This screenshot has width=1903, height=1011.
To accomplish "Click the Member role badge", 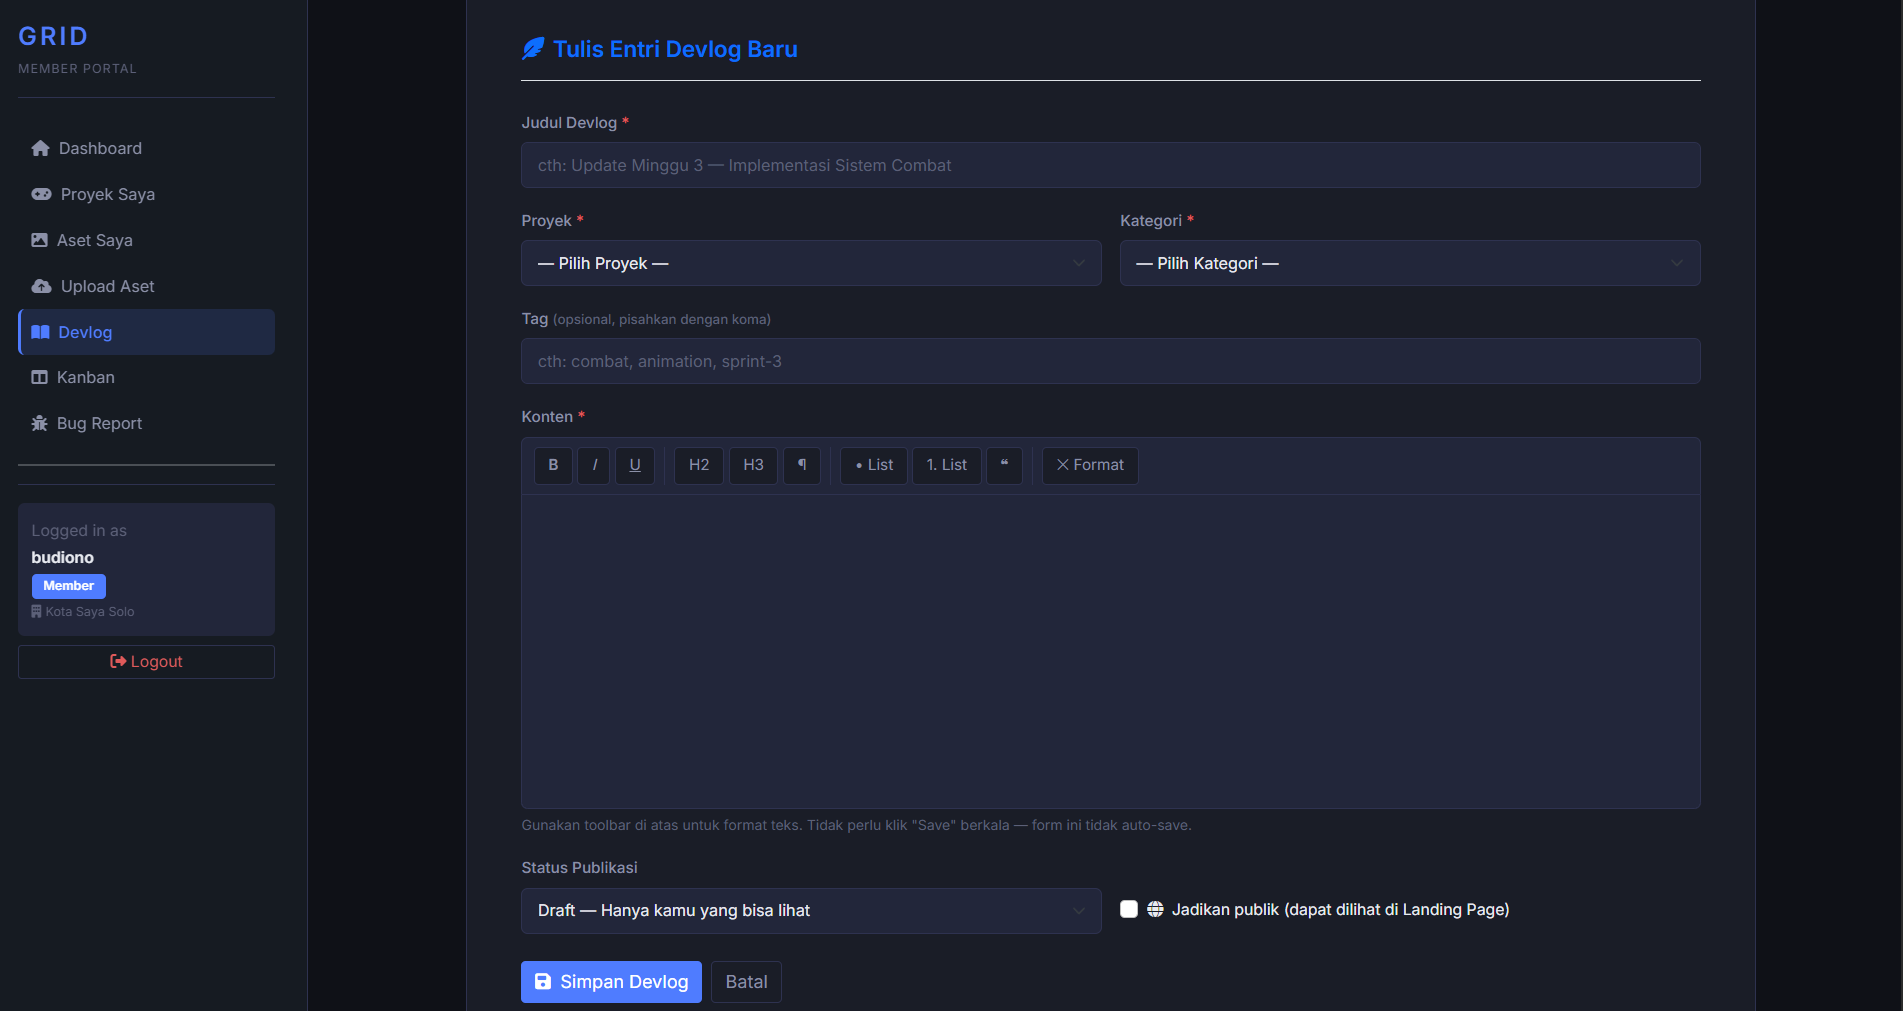I will pyautogui.click(x=68, y=586).
